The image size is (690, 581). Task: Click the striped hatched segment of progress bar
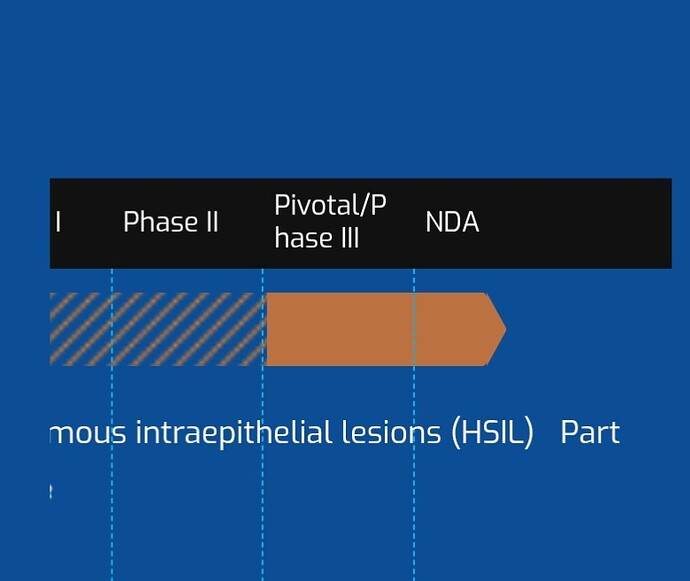(158, 329)
